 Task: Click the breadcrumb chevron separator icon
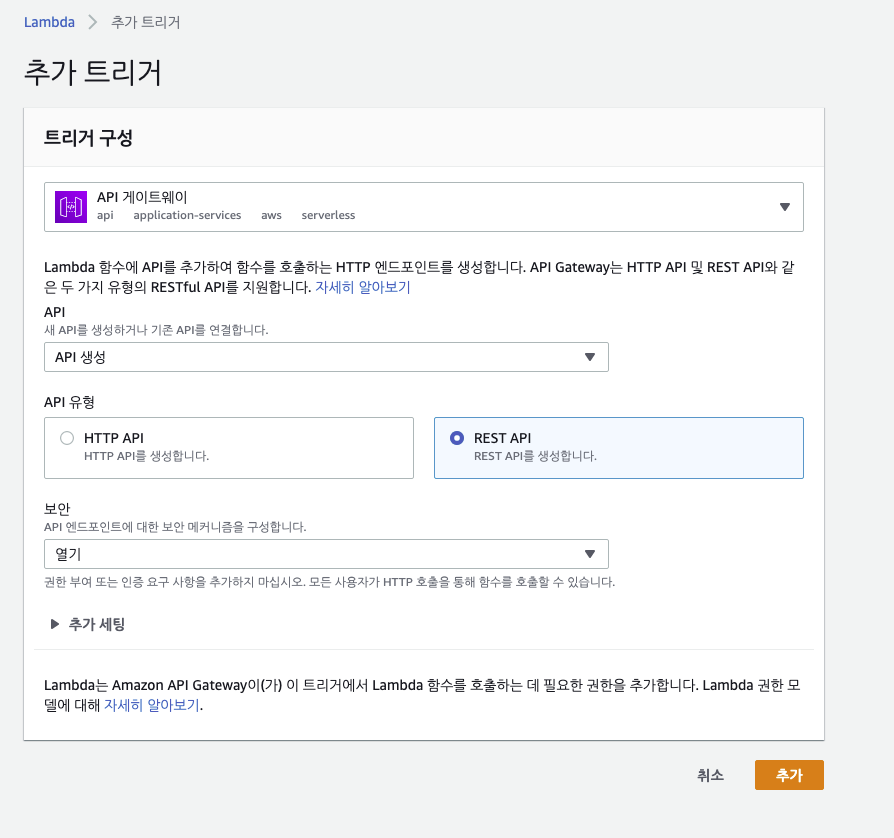tap(92, 22)
